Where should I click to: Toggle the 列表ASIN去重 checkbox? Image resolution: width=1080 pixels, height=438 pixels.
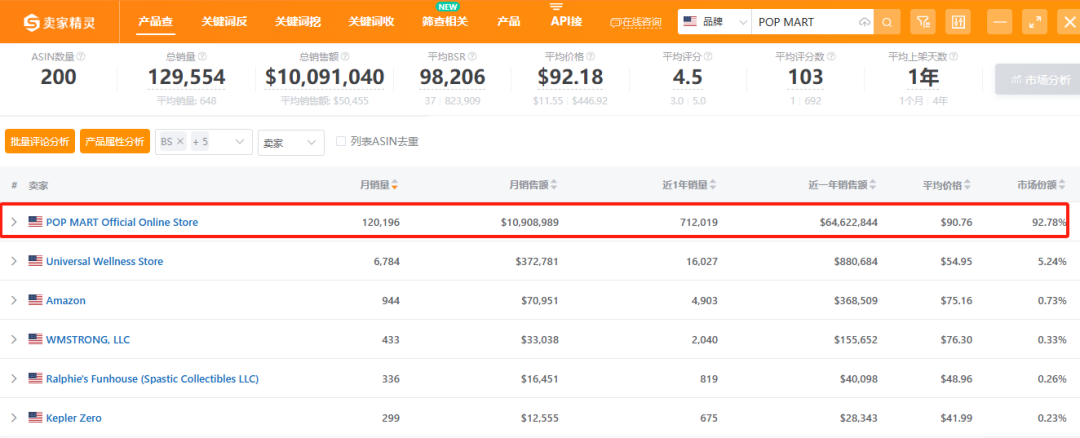(340, 141)
